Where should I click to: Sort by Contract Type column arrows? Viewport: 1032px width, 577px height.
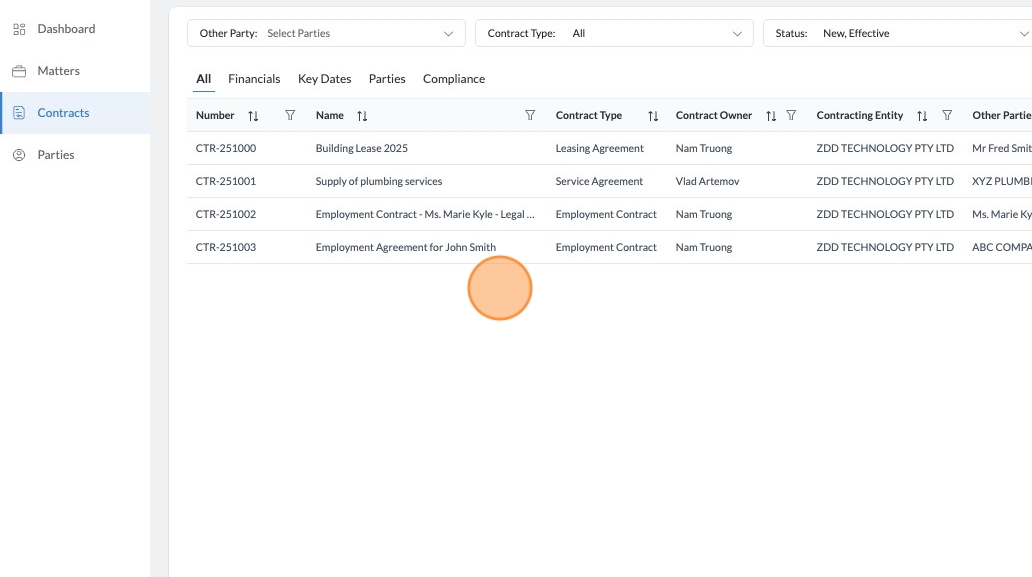653,116
